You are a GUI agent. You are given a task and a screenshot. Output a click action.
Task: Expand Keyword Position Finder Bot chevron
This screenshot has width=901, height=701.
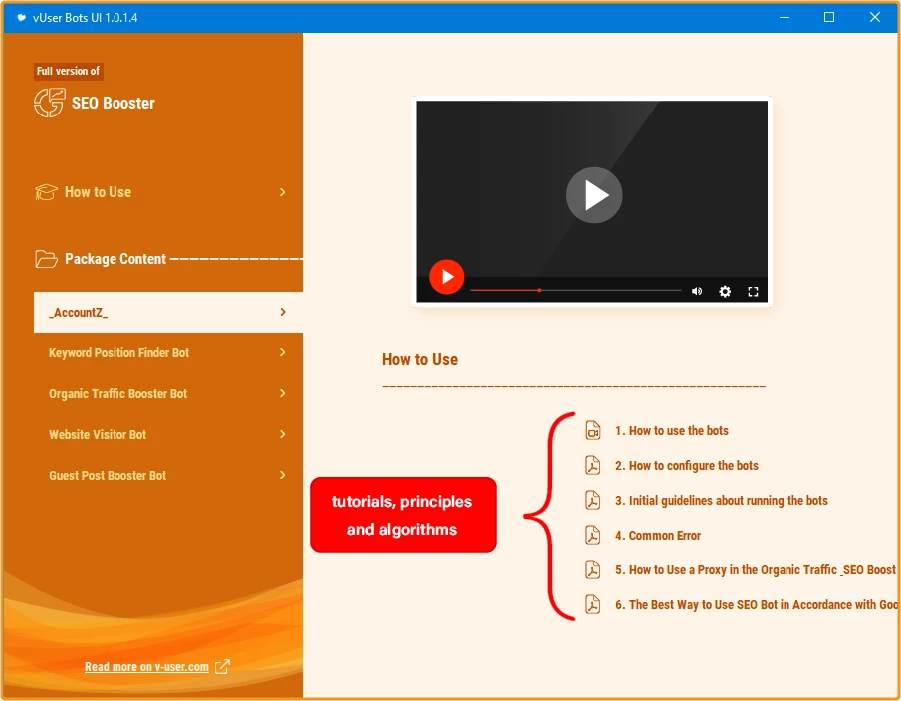click(x=282, y=352)
